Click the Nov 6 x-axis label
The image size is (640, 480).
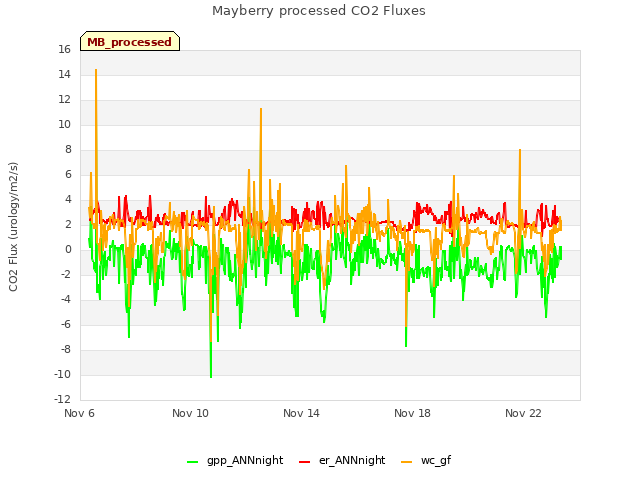pyautogui.click(x=79, y=413)
